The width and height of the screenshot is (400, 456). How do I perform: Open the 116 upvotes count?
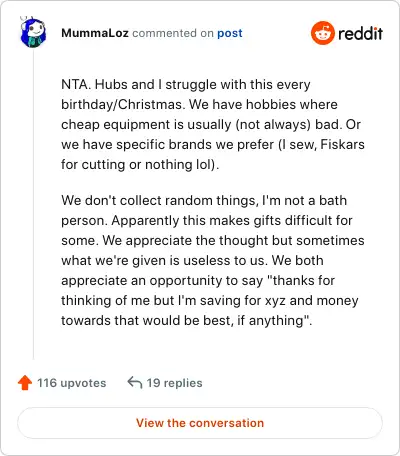[x=72, y=383]
